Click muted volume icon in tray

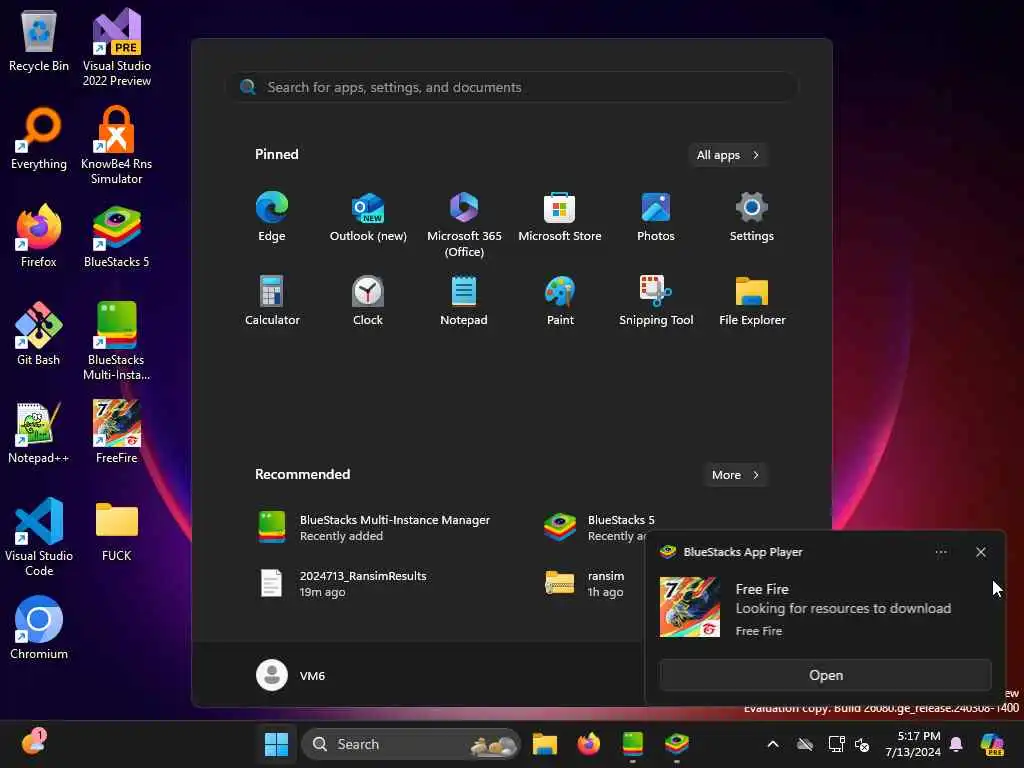click(x=862, y=744)
